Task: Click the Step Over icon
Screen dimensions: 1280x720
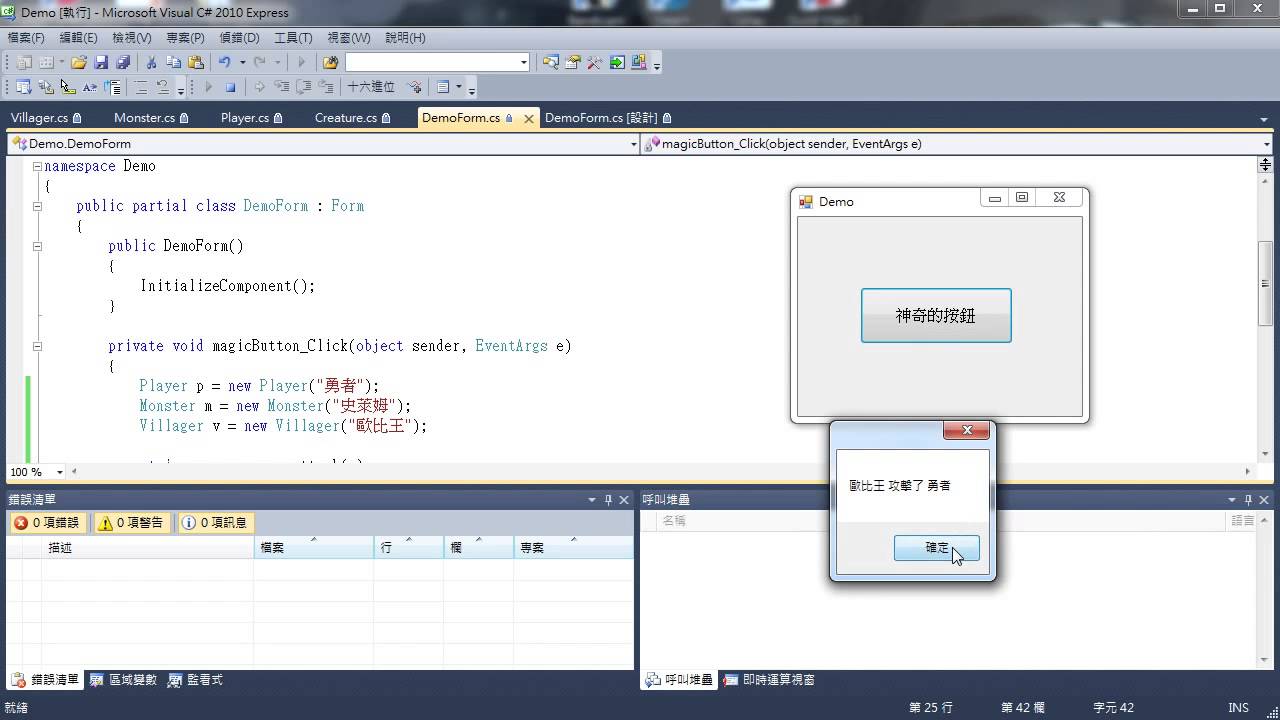Action: coord(303,87)
